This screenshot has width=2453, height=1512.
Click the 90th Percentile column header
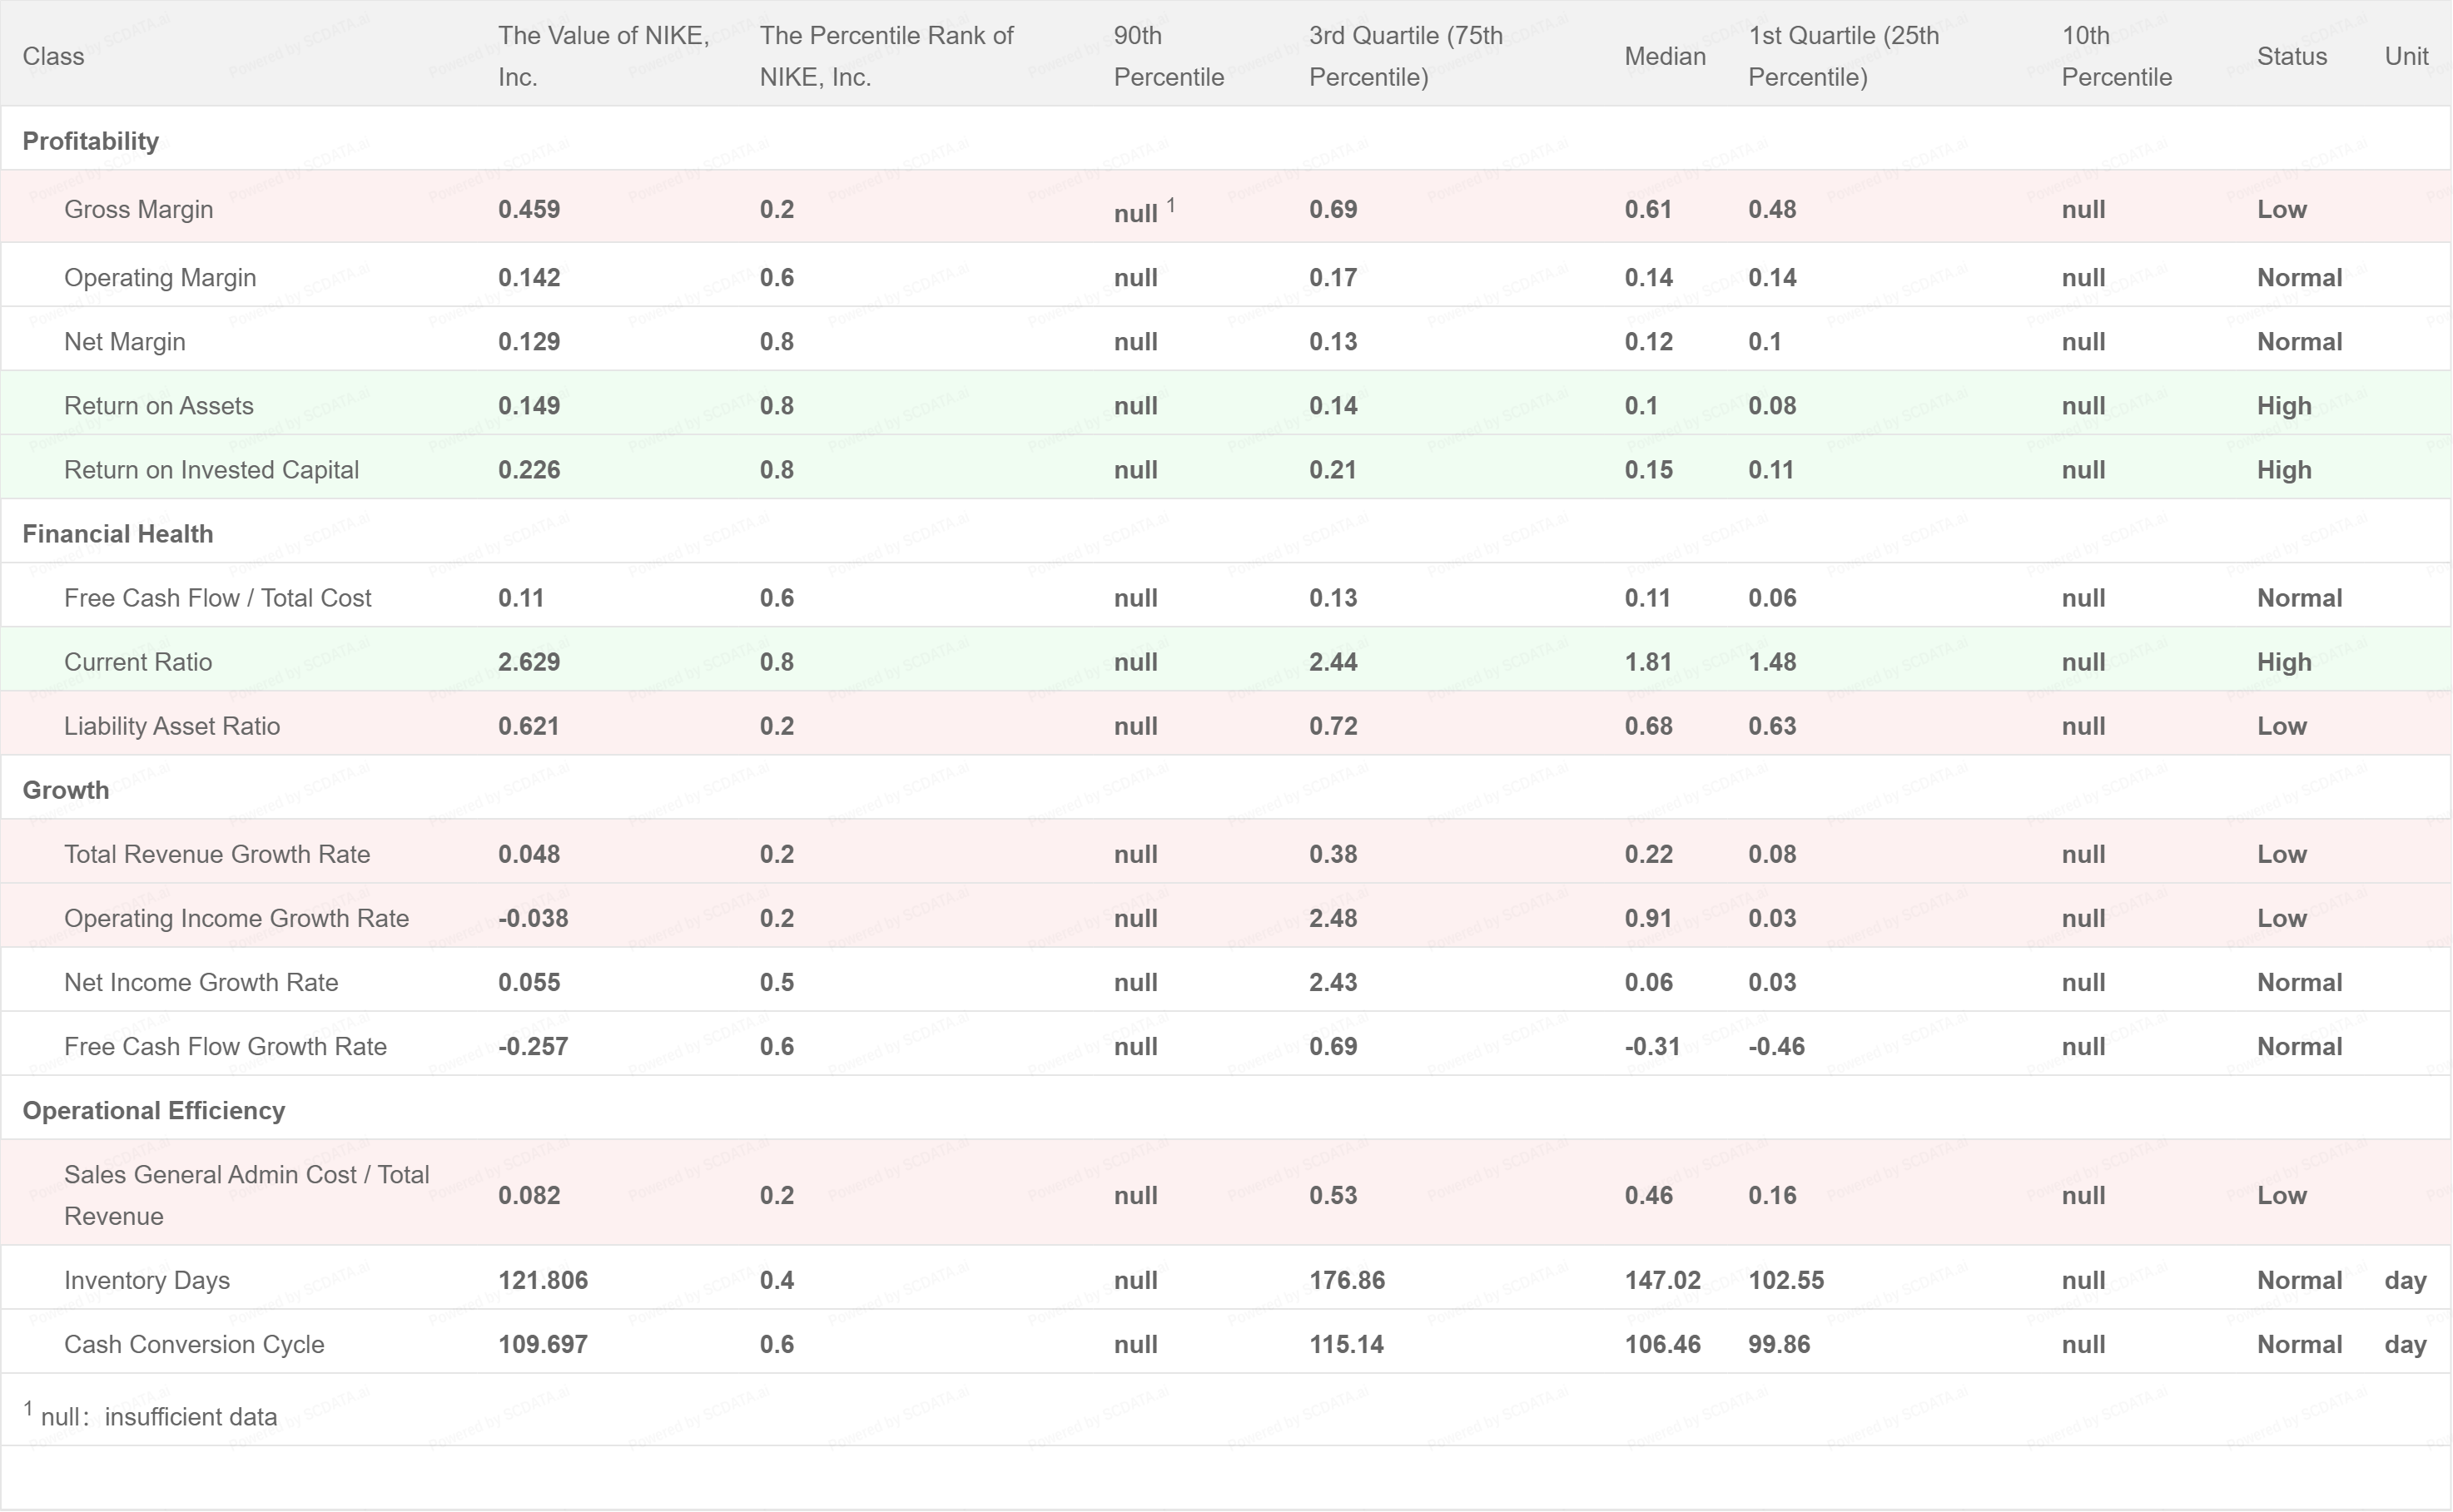(1168, 56)
